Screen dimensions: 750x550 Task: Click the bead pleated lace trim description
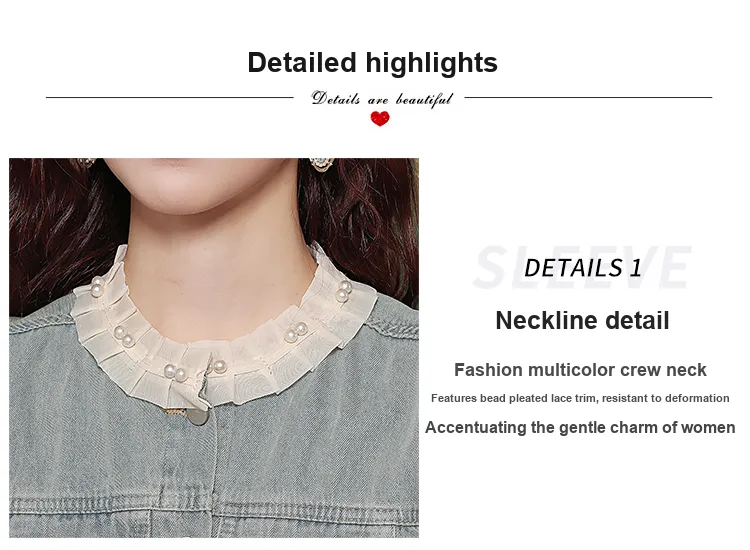pyautogui.click(x=580, y=398)
